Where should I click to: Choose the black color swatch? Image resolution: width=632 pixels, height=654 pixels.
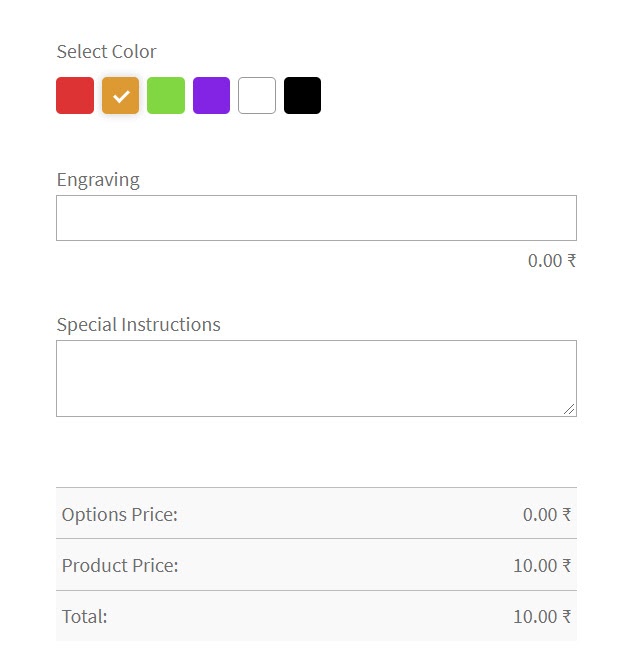302,96
